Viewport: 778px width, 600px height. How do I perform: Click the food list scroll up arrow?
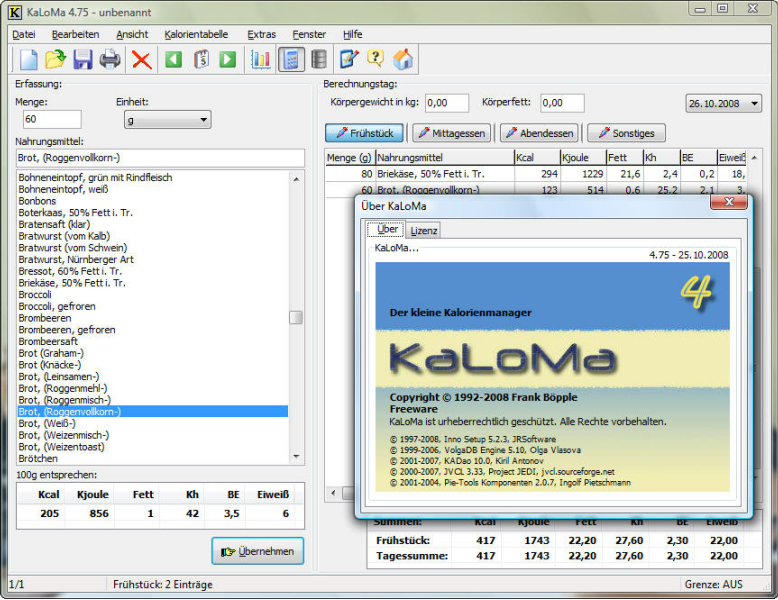(x=296, y=179)
